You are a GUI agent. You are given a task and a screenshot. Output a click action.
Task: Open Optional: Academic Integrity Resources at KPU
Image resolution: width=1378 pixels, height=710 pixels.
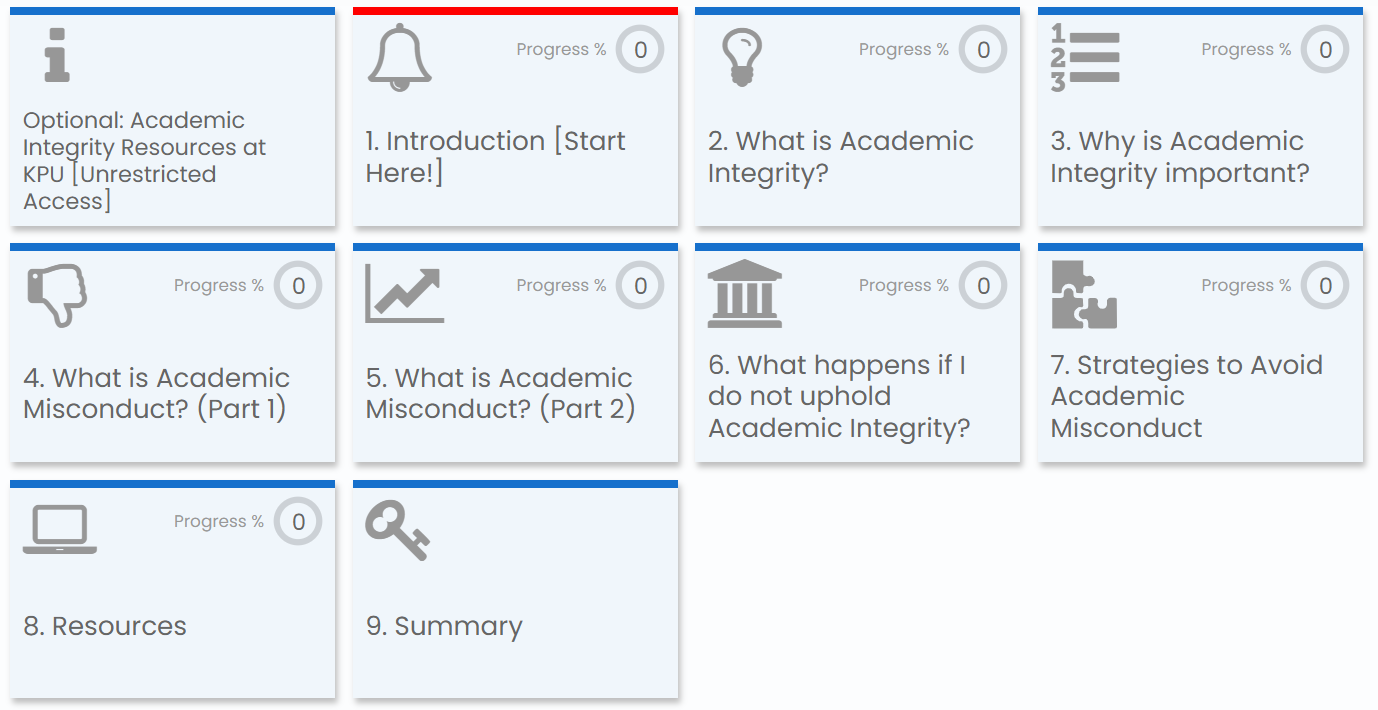point(145,160)
